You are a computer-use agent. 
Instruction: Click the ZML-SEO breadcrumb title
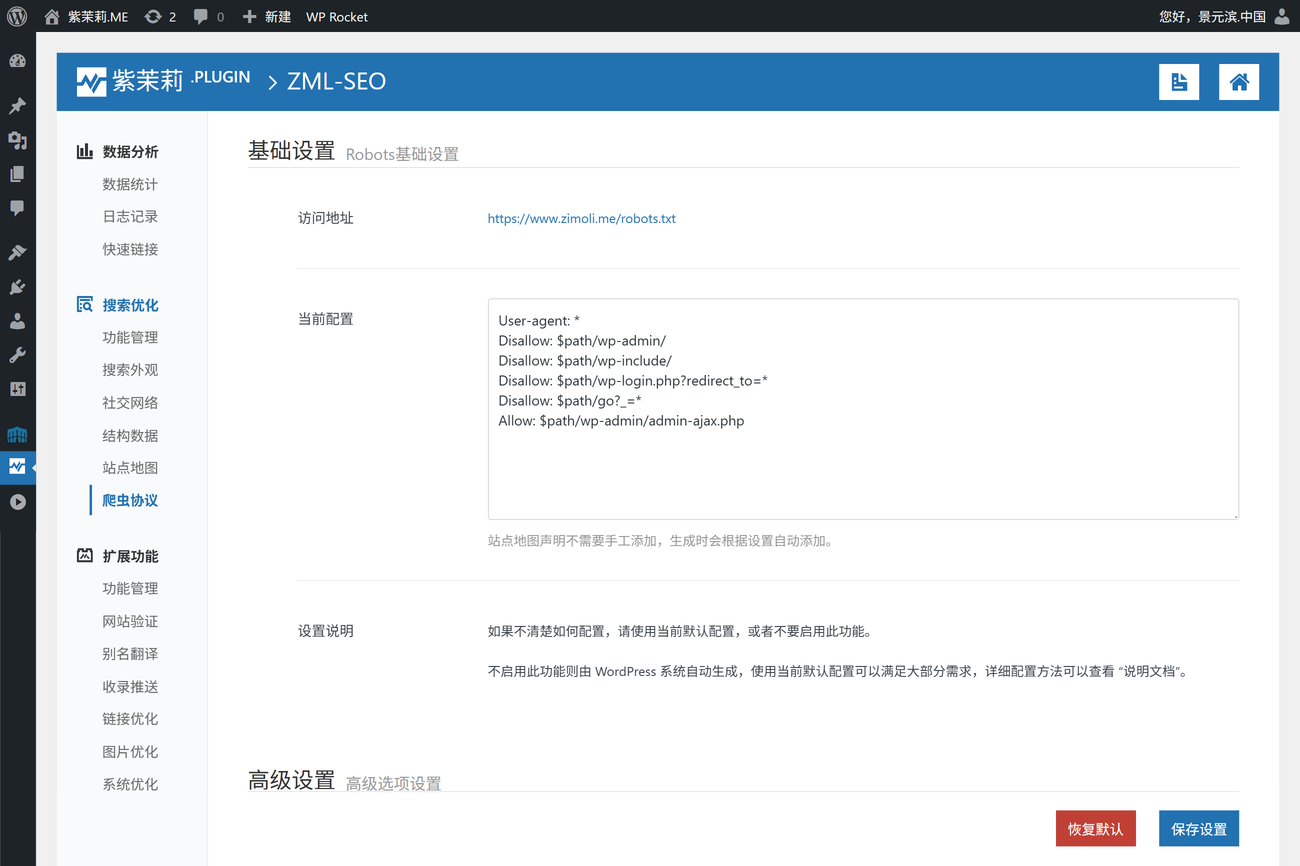click(x=336, y=82)
